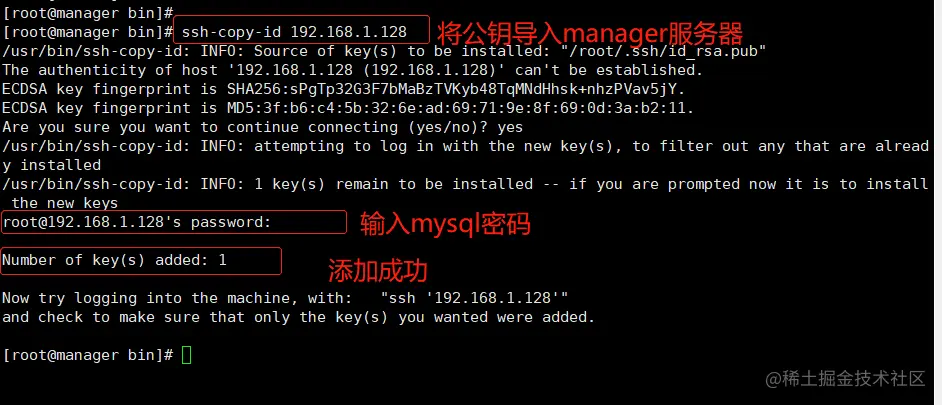Click the 'attempting to log in' INFO line
942x405 pixels.
466,146
